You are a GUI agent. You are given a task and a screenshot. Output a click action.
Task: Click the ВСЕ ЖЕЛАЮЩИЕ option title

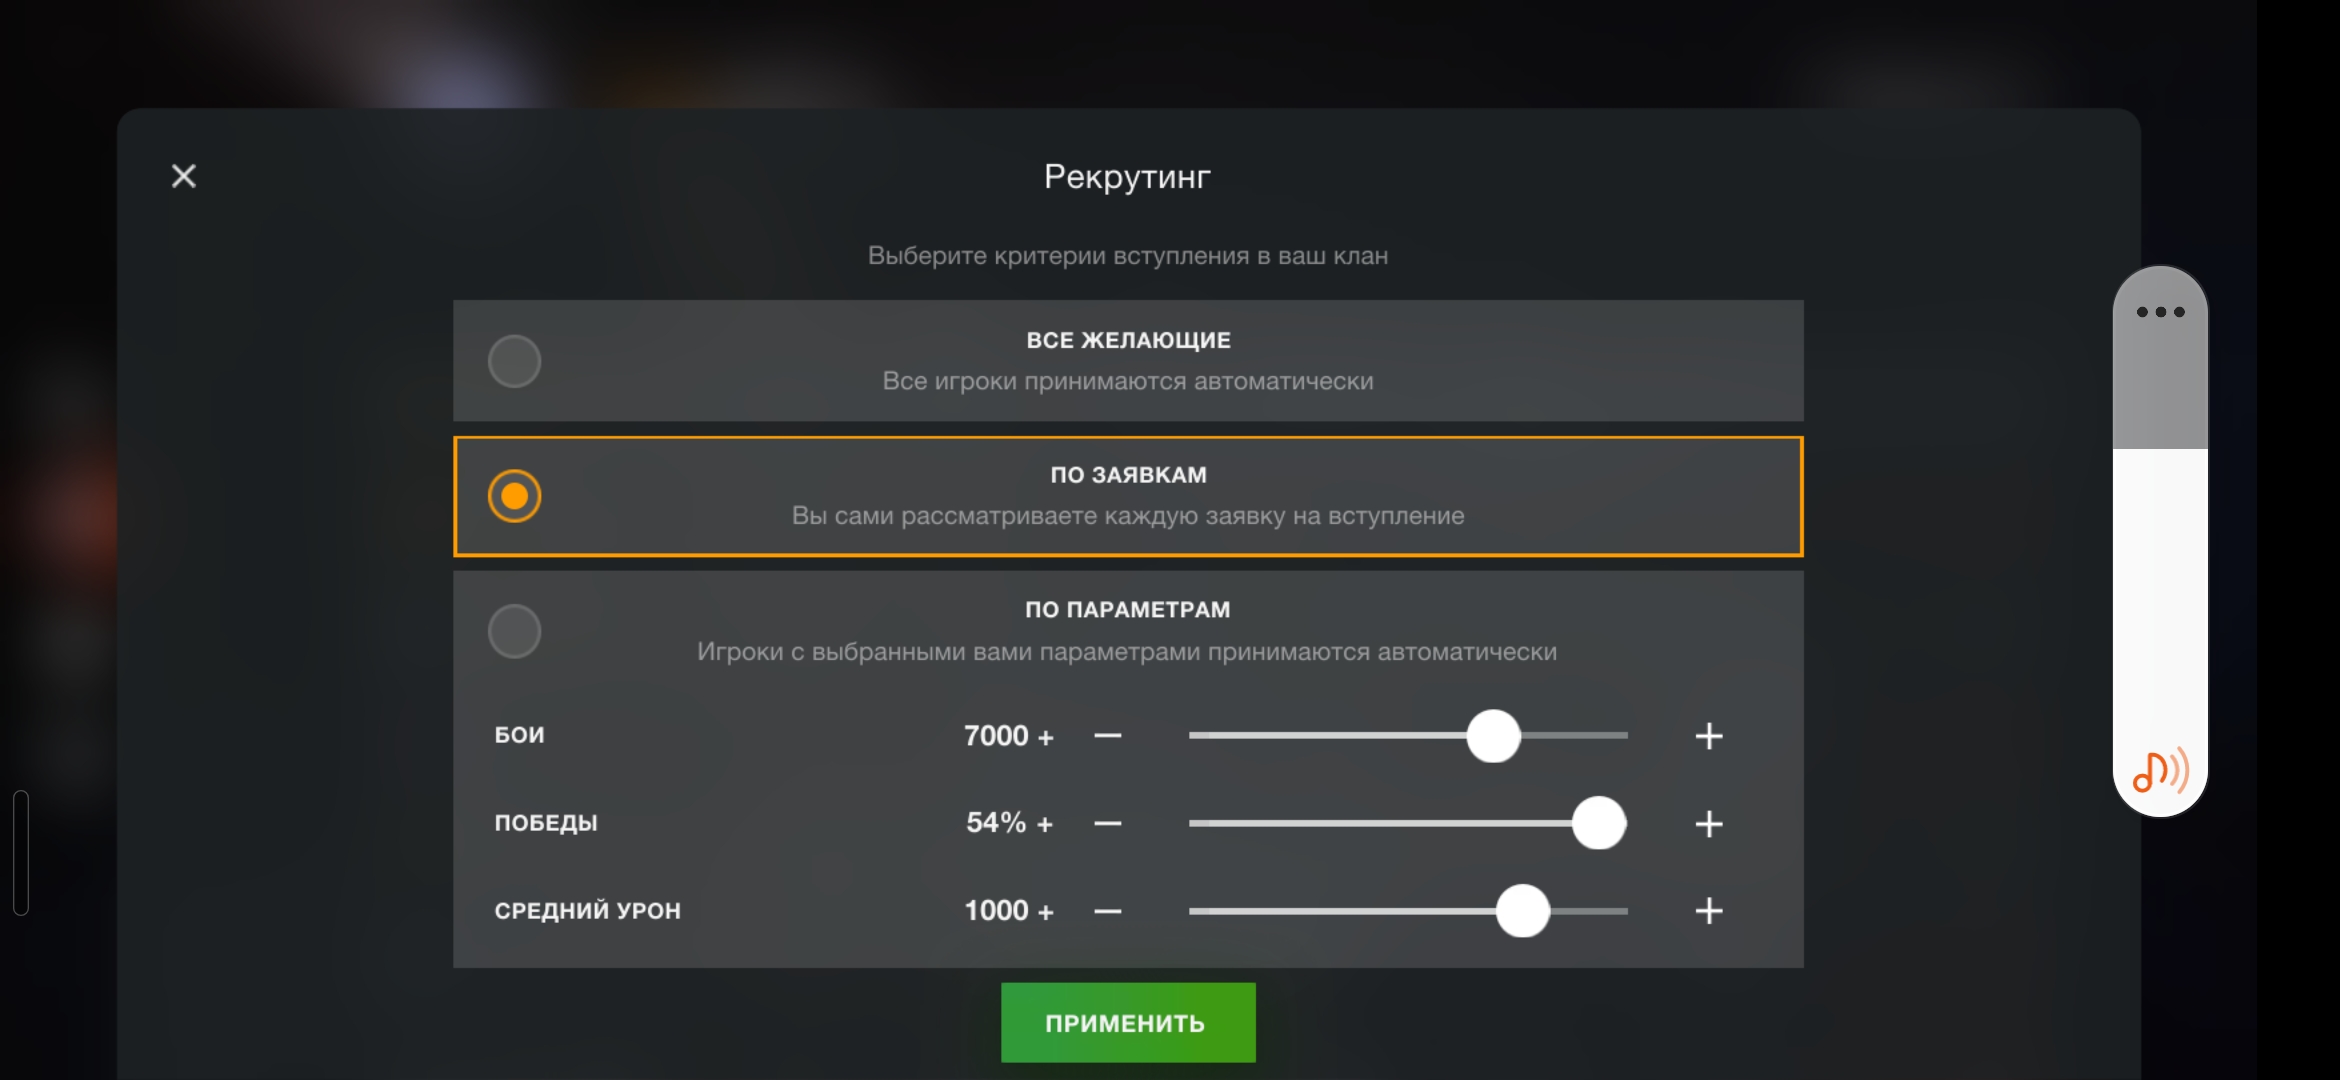pyautogui.click(x=1128, y=340)
